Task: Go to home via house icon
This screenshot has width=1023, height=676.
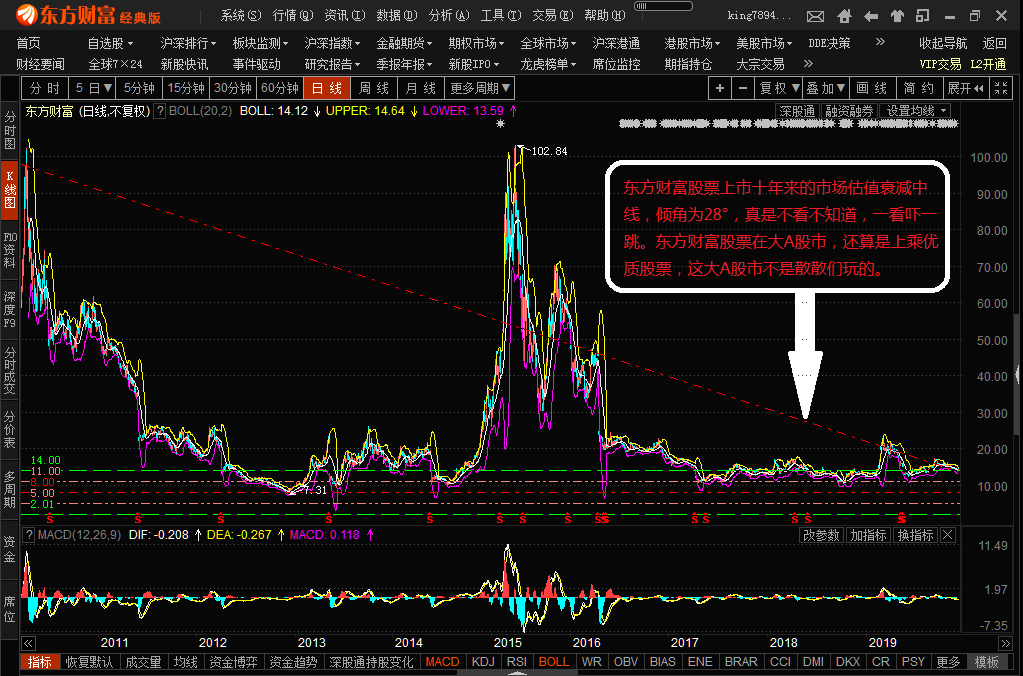Action: tap(844, 16)
